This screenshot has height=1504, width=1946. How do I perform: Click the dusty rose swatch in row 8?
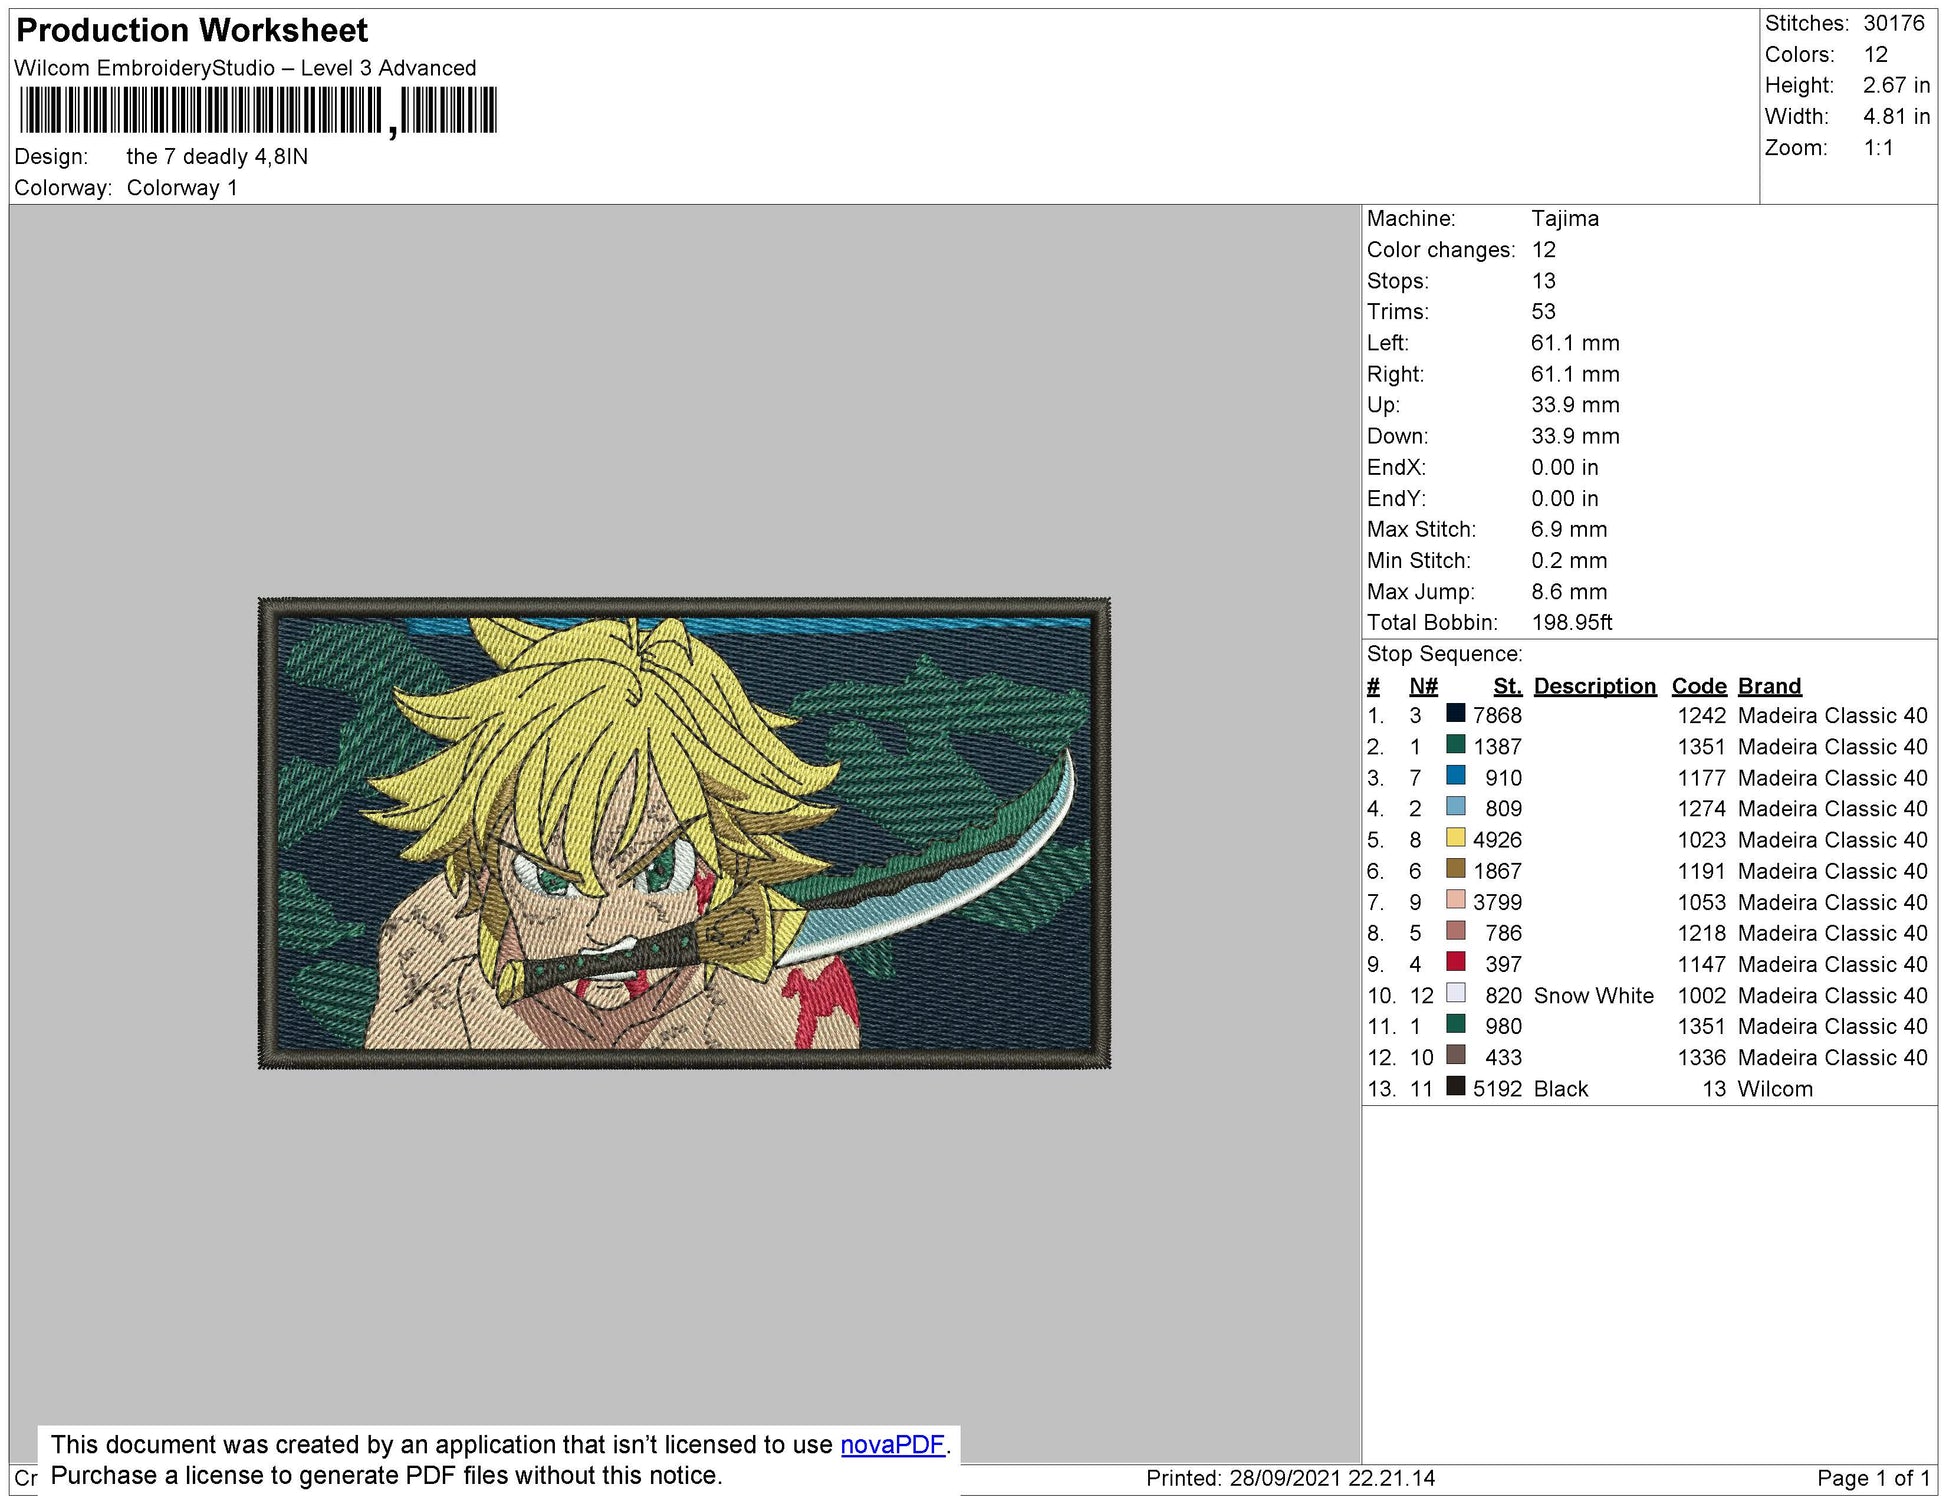click(x=1455, y=931)
